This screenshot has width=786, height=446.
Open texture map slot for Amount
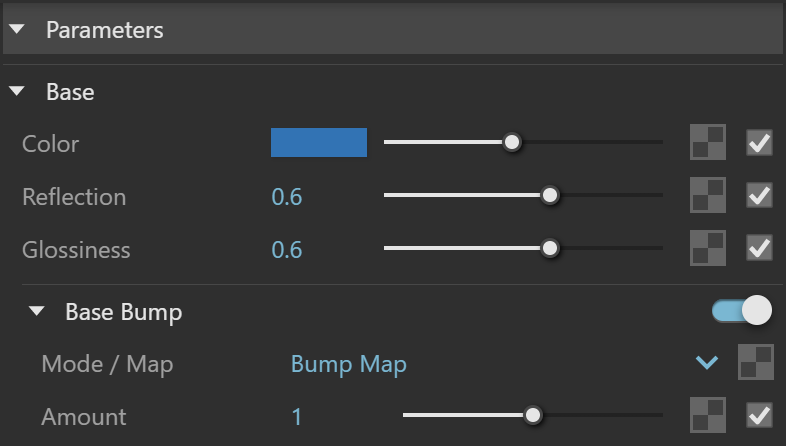tap(708, 415)
